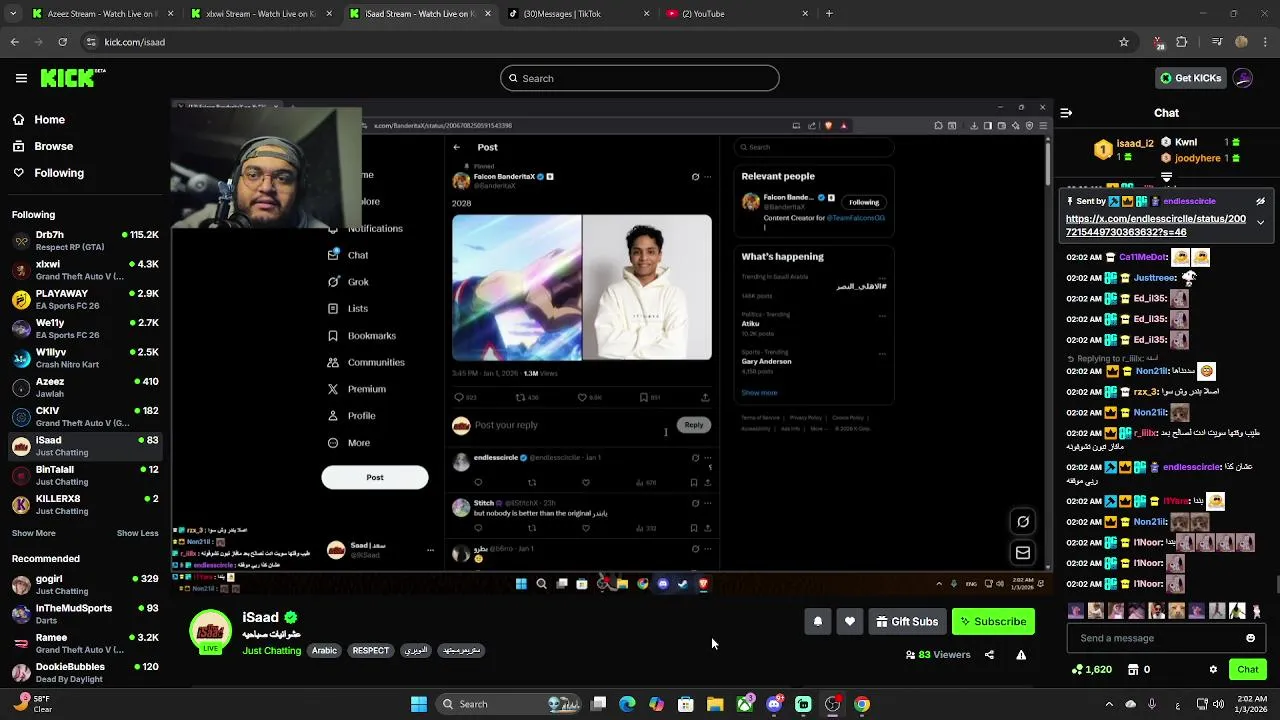Click the Arabic tag

(324, 650)
